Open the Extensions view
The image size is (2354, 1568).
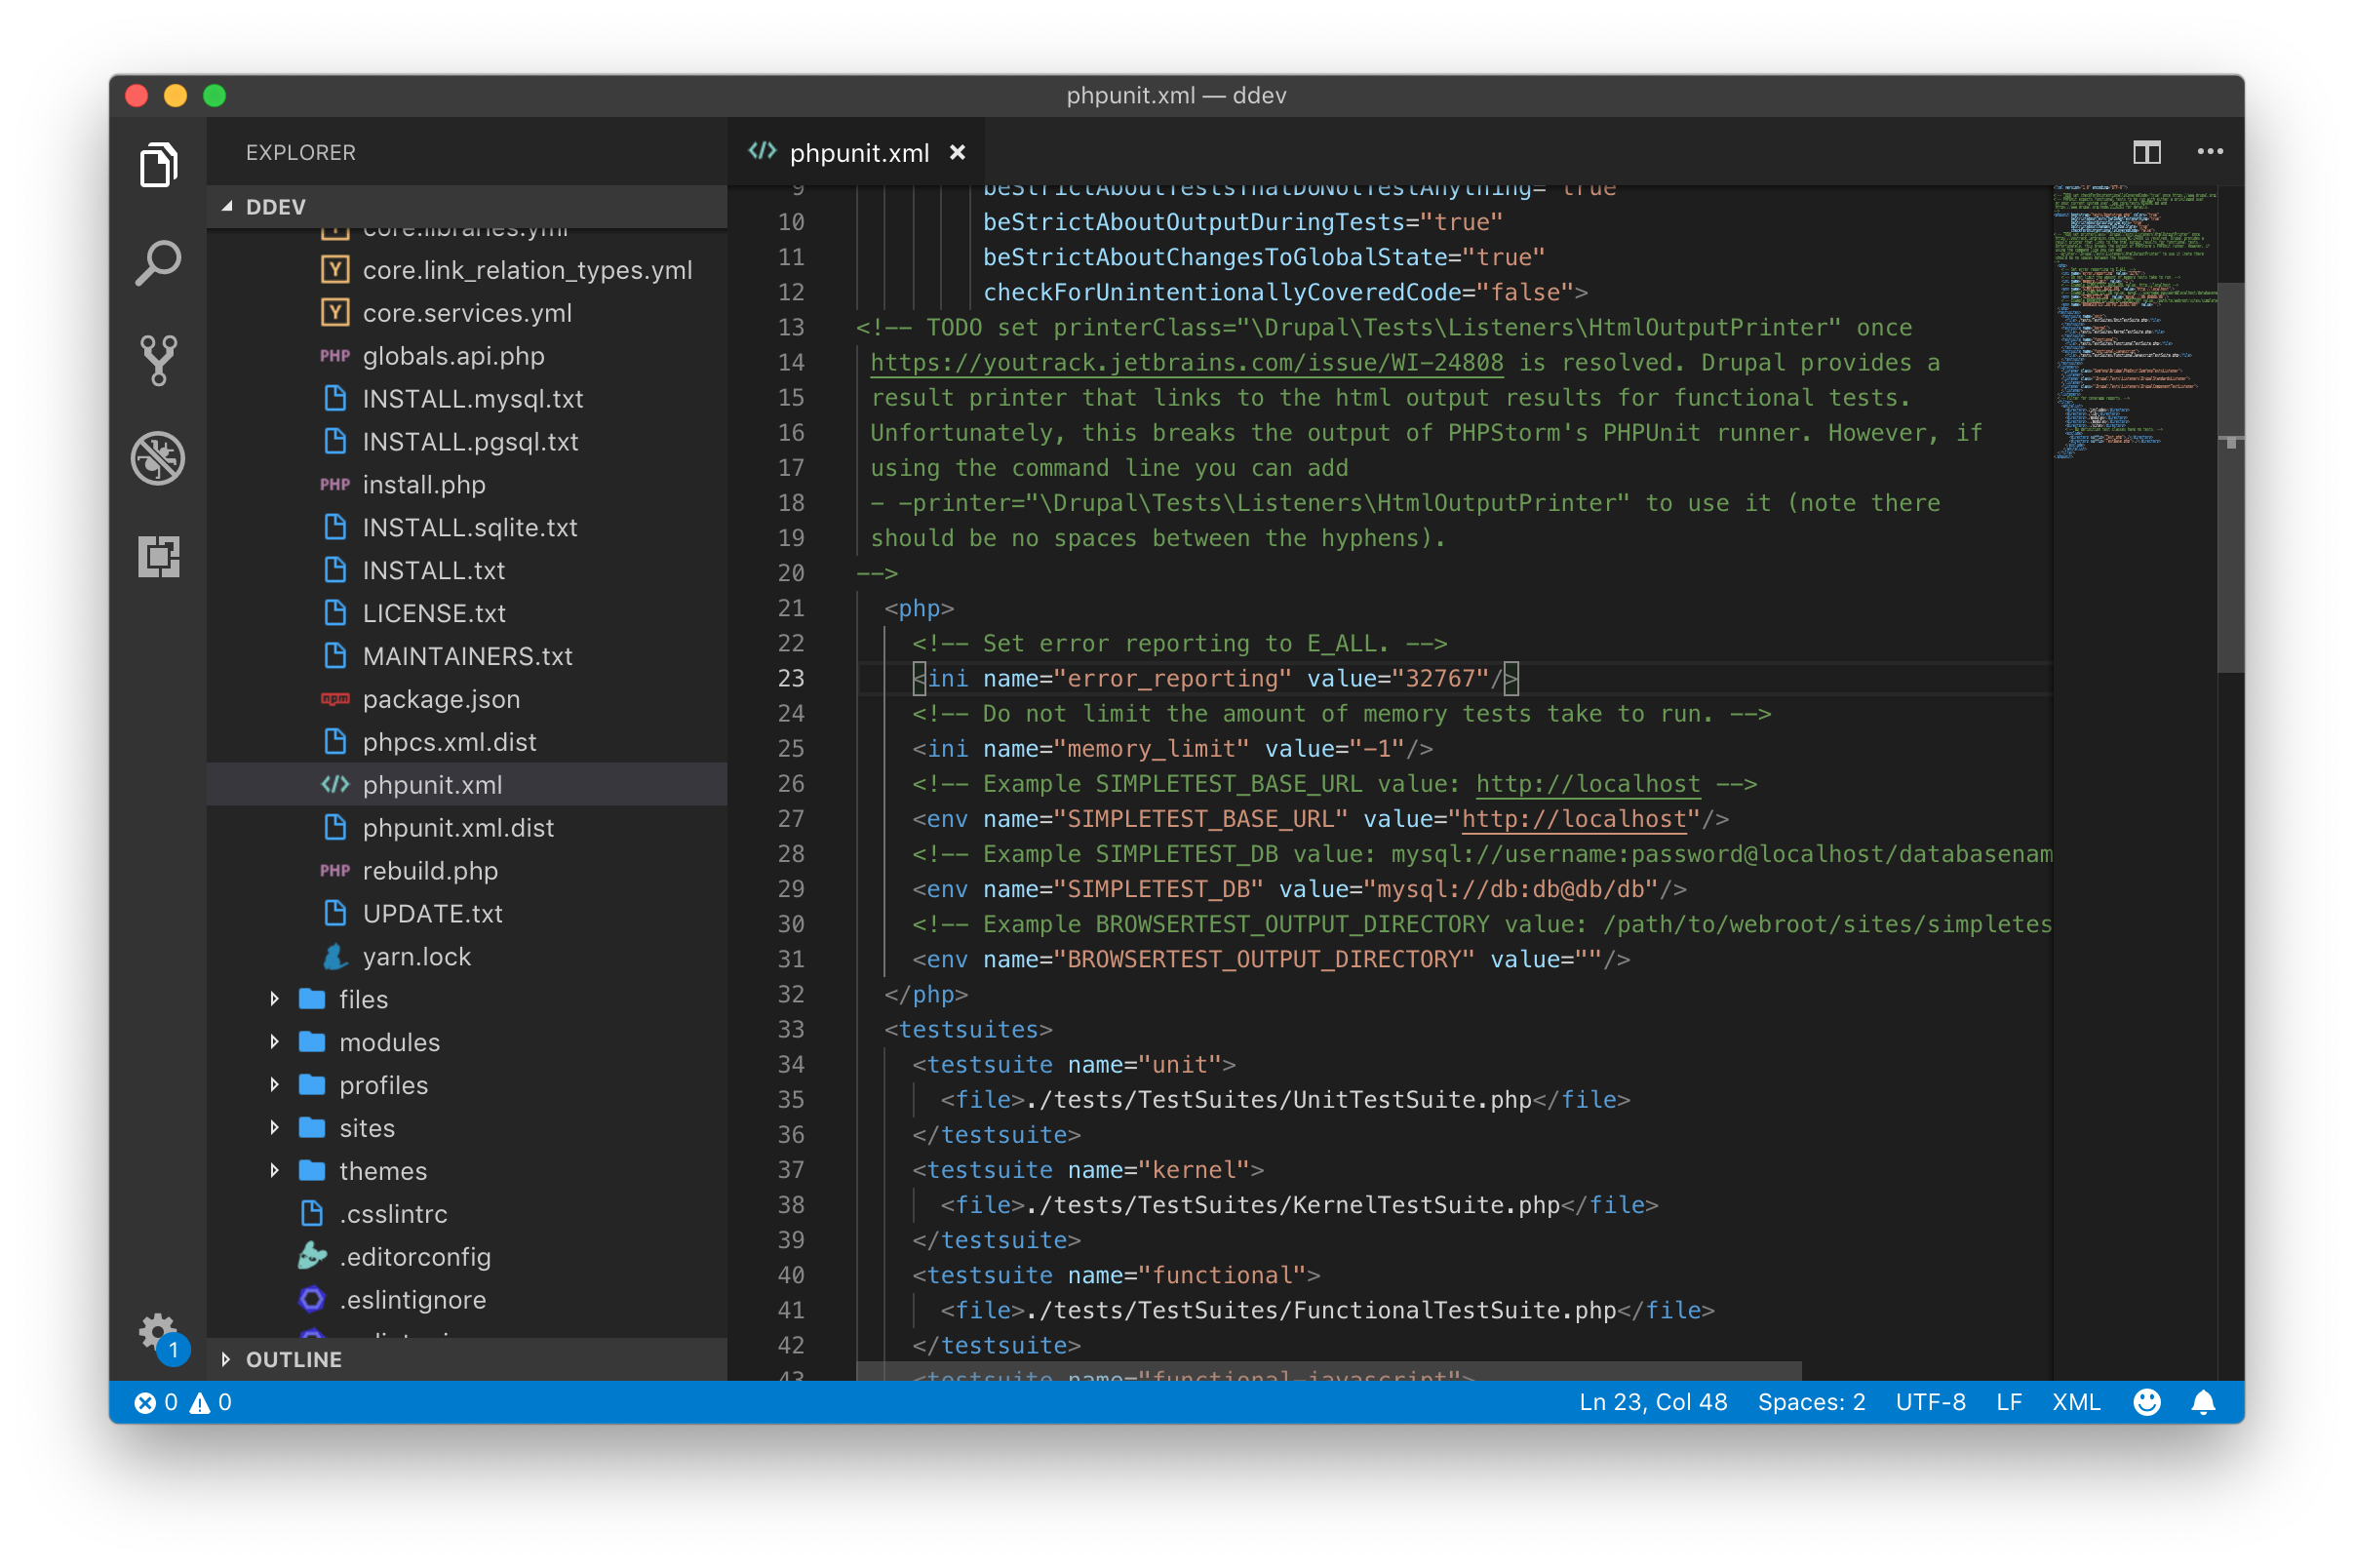tap(157, 557)
